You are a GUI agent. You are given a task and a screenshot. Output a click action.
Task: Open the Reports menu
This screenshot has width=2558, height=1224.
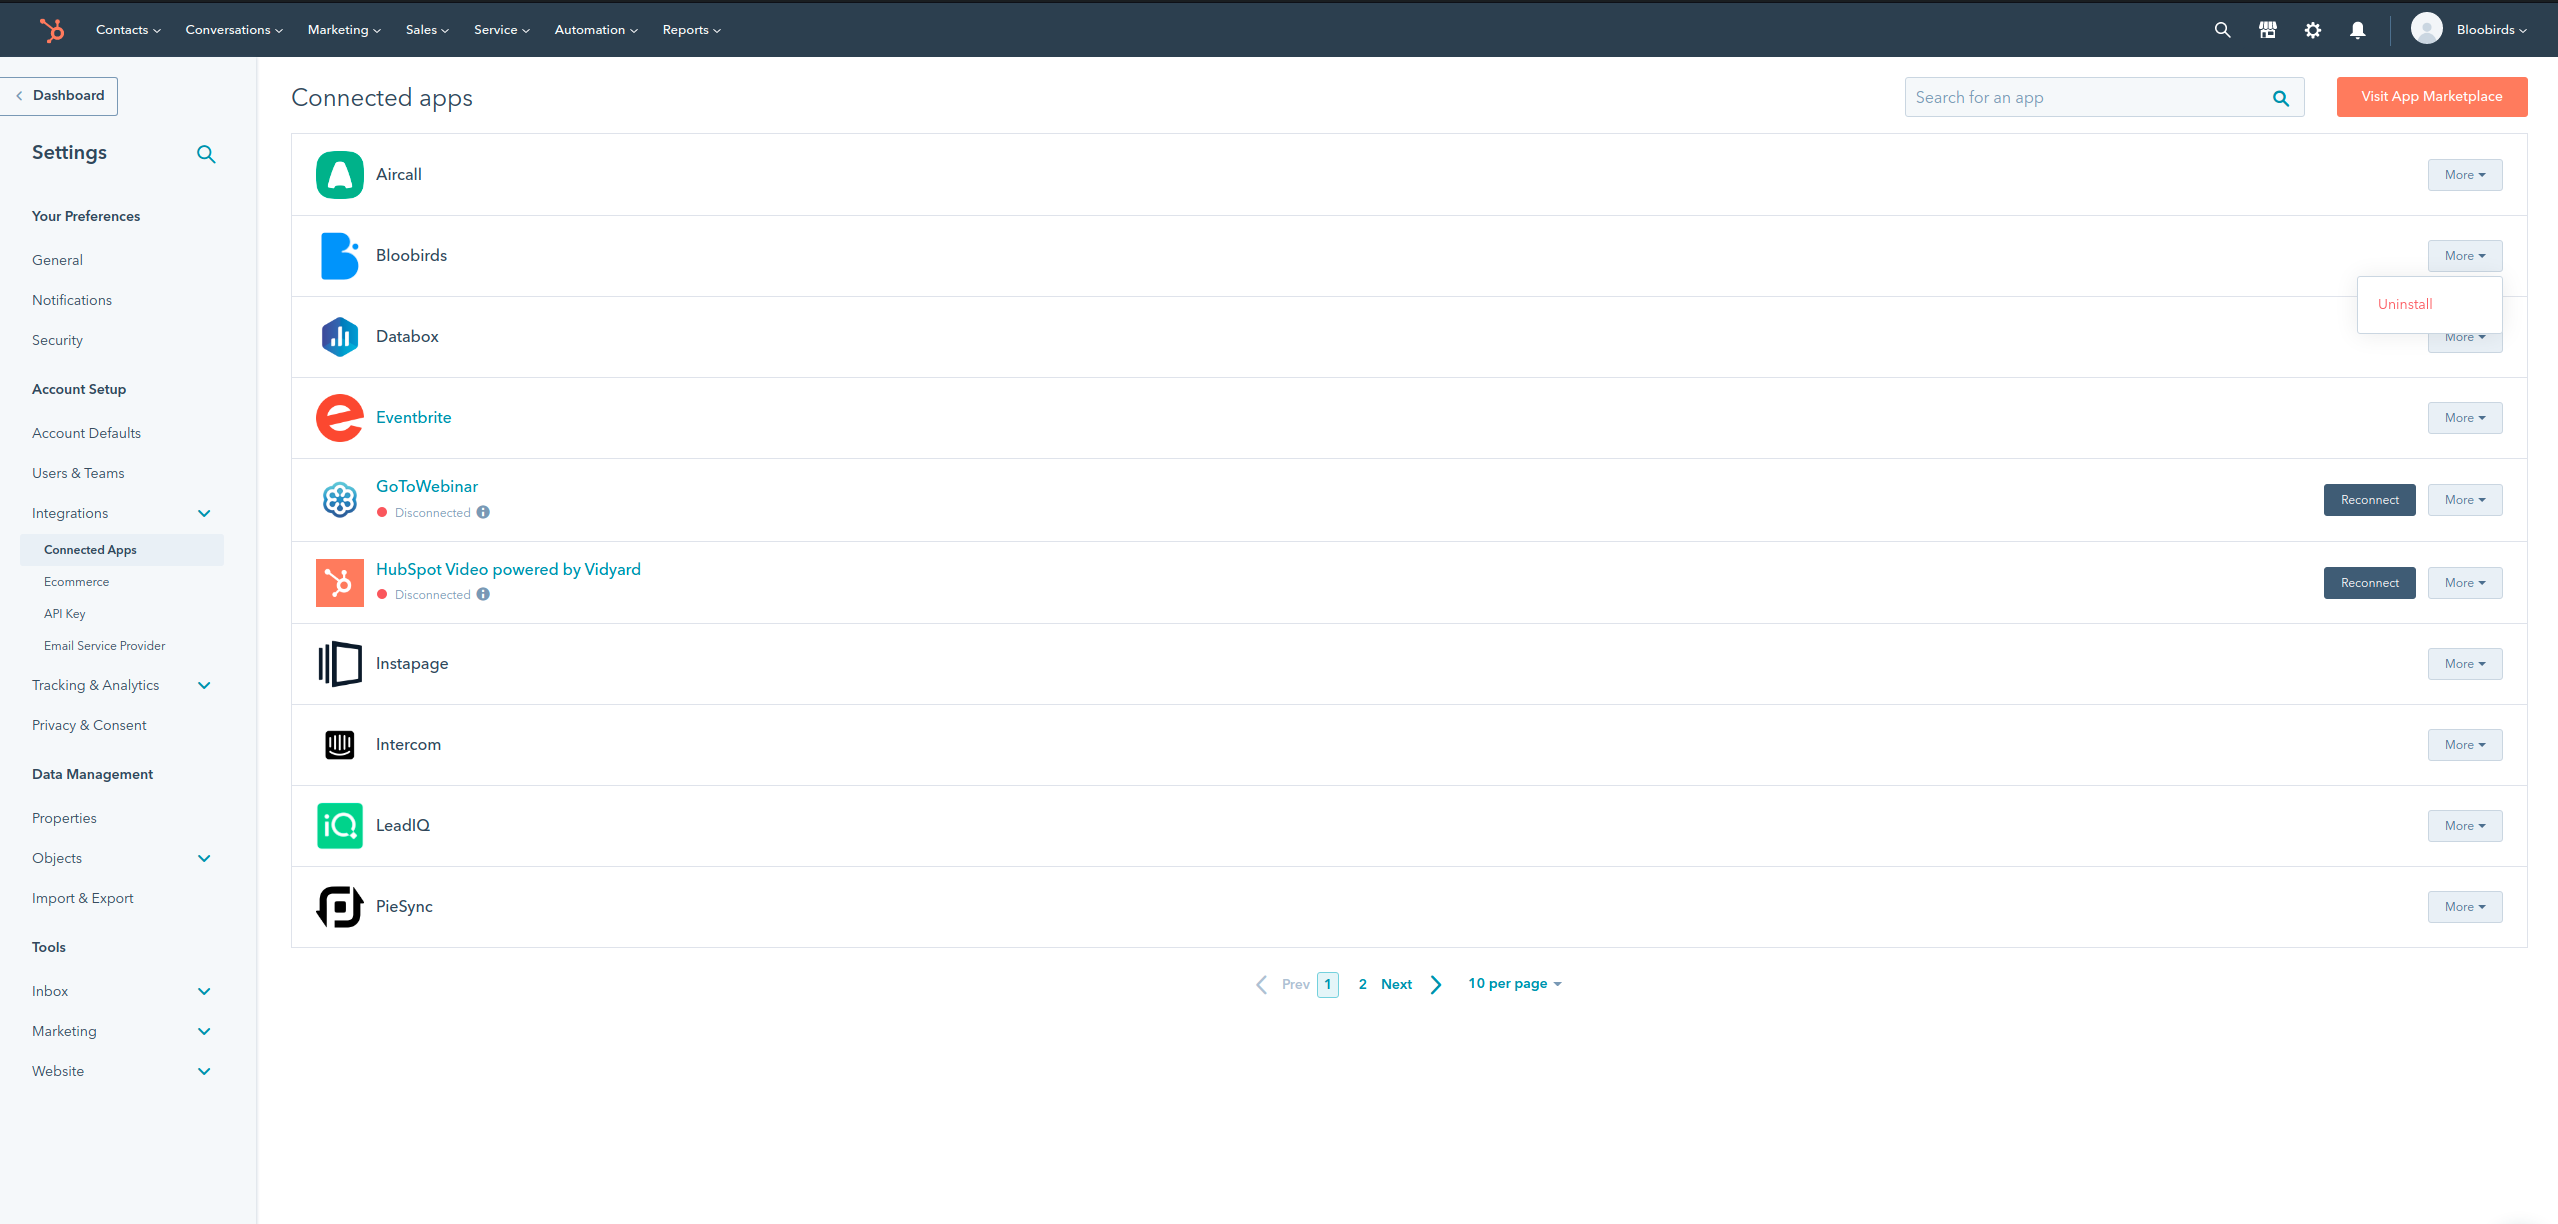pyautogui.click(x=691, y=30)
